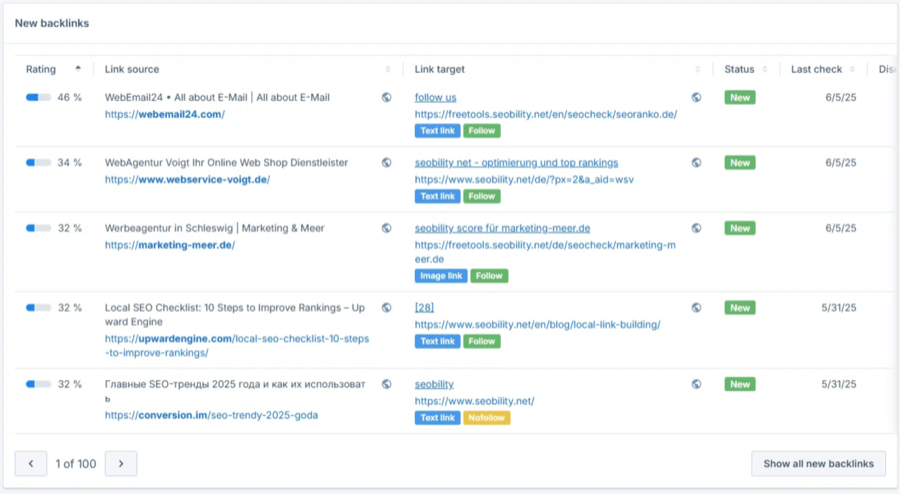The image size is (900, 494).
Task: Open https://www.webservice-voigt.de/ source link
Action: 187,180
